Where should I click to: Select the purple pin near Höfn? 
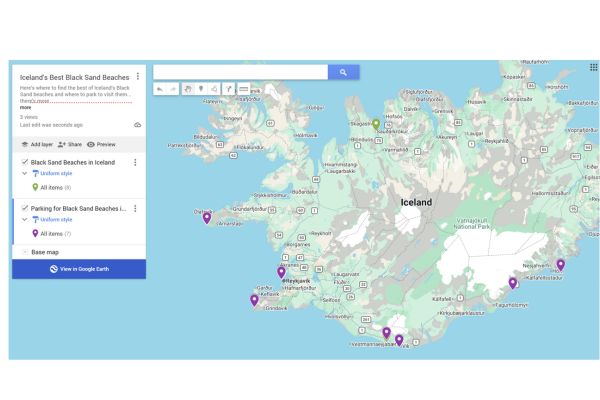(561, 264)
